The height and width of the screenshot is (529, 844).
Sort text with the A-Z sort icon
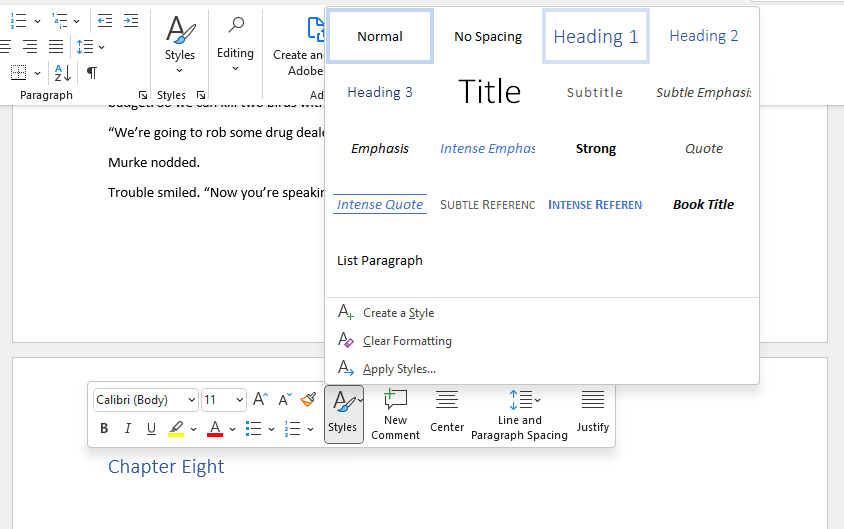click(62, 73)
